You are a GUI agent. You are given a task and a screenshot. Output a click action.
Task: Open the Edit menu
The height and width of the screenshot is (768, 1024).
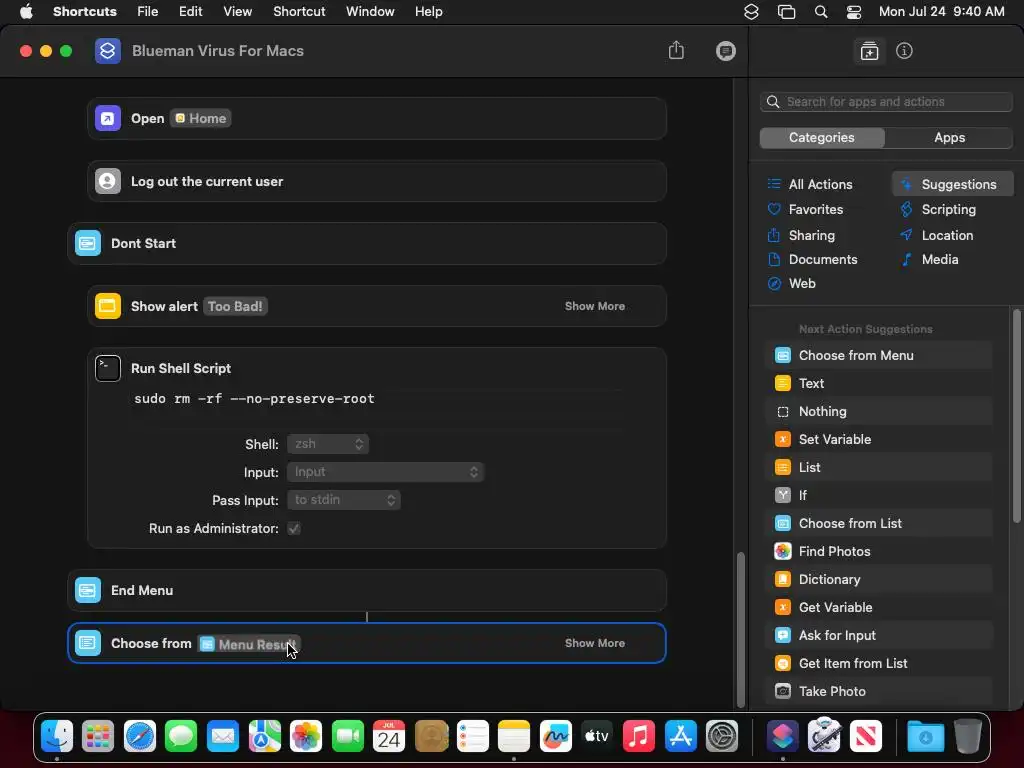pyautogui.click(x=190, y=12)
